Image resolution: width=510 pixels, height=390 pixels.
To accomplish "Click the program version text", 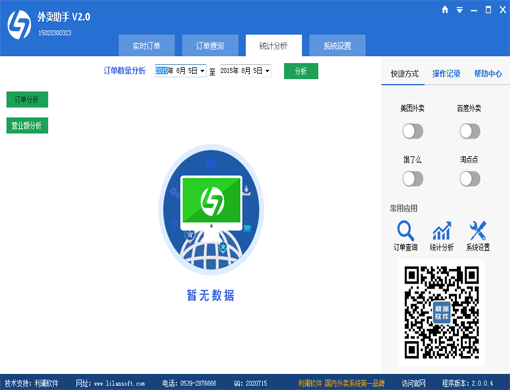I will [467, 383].
